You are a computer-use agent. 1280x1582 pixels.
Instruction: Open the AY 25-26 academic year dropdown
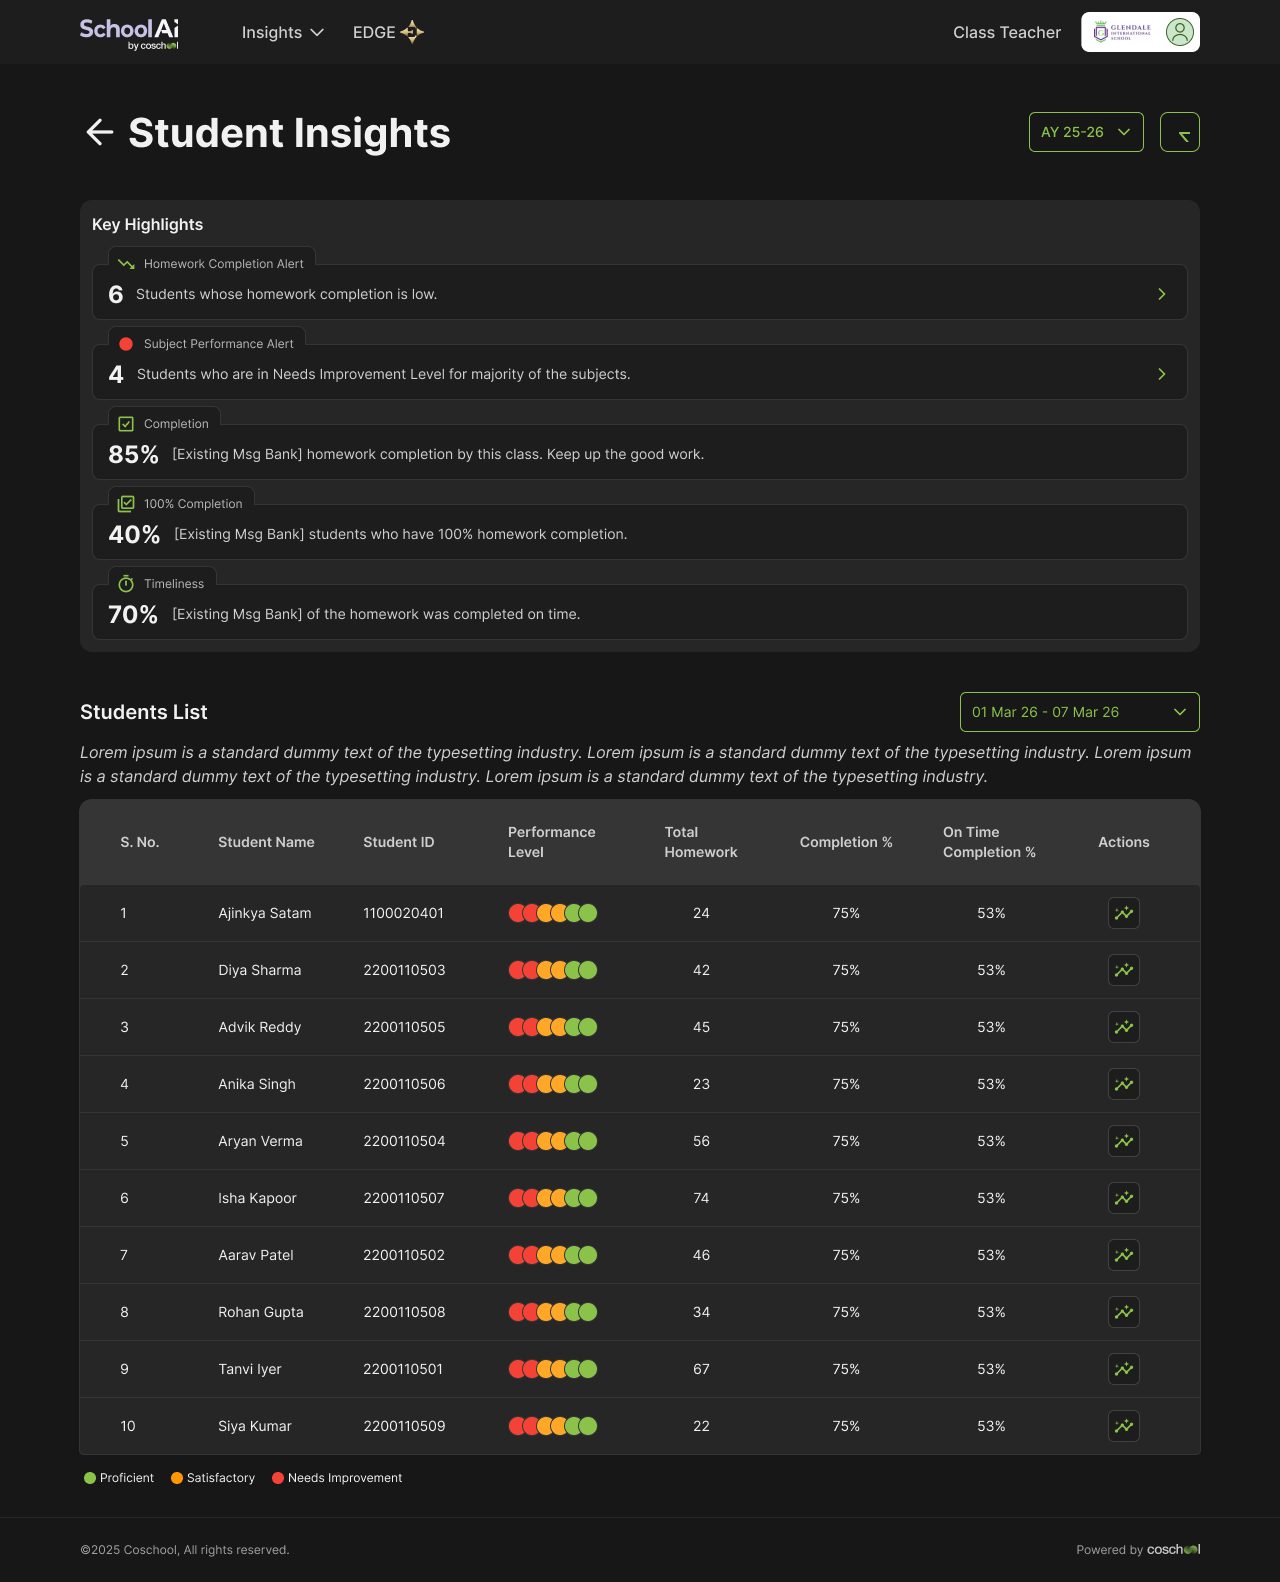1086,132
